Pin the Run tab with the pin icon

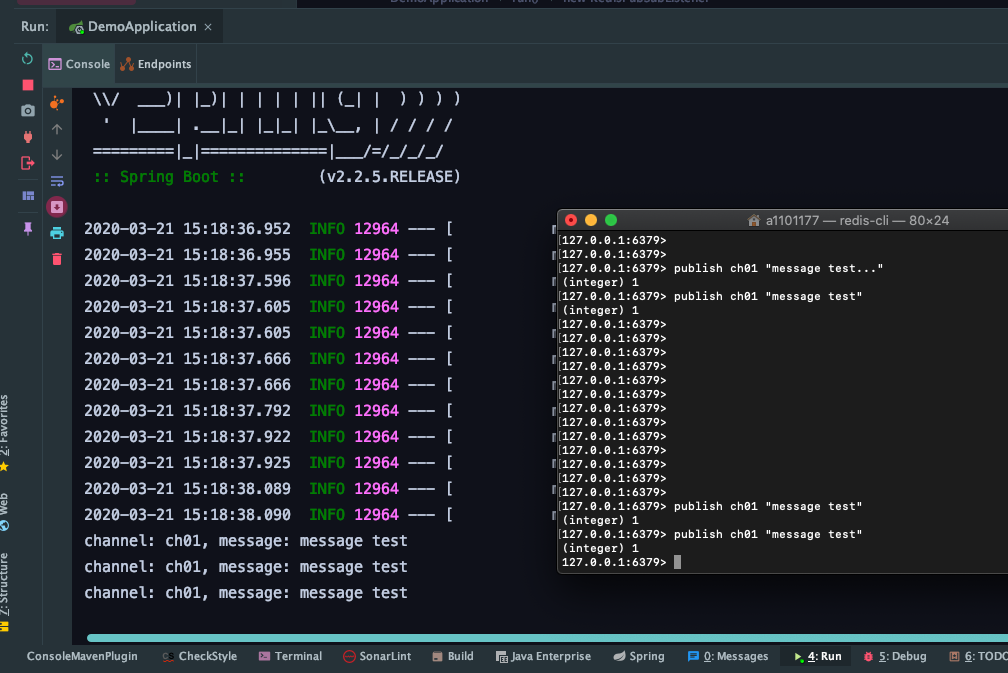[28, 228]
